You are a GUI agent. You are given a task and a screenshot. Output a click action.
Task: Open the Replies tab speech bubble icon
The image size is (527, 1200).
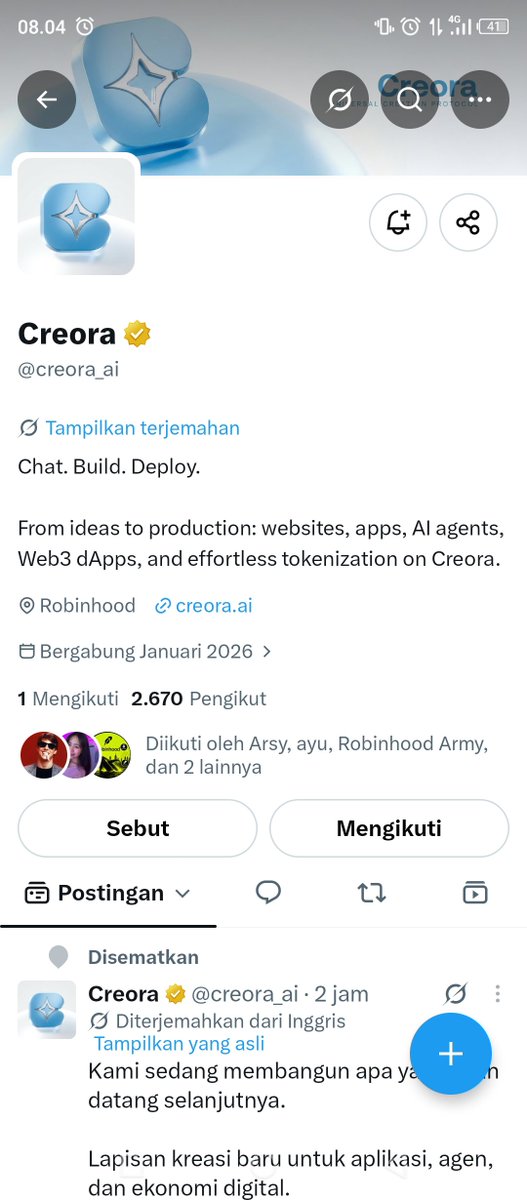coord(268,892)
